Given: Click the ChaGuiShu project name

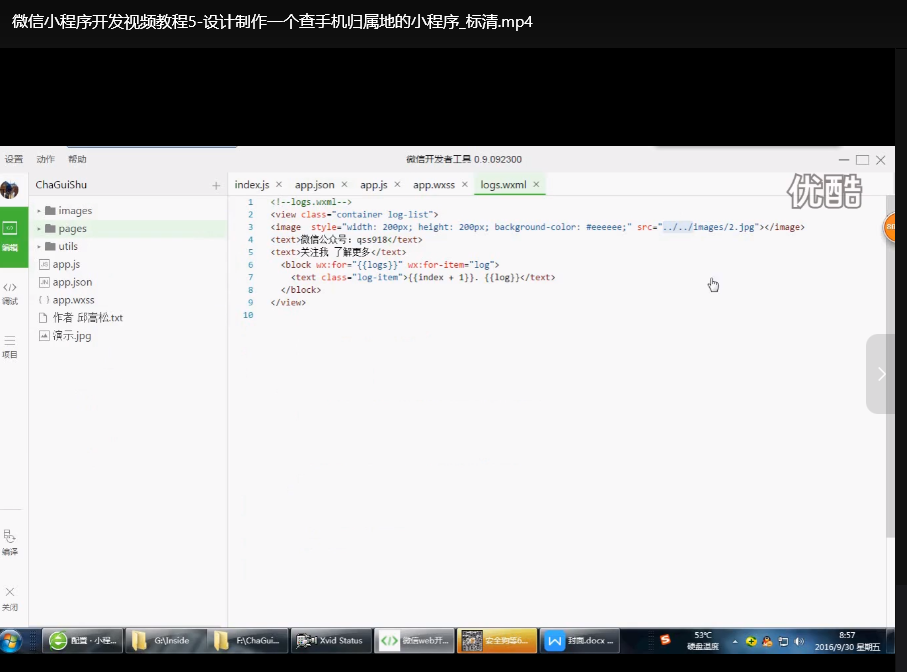Looking at the screenshot, I should point(61,184).
